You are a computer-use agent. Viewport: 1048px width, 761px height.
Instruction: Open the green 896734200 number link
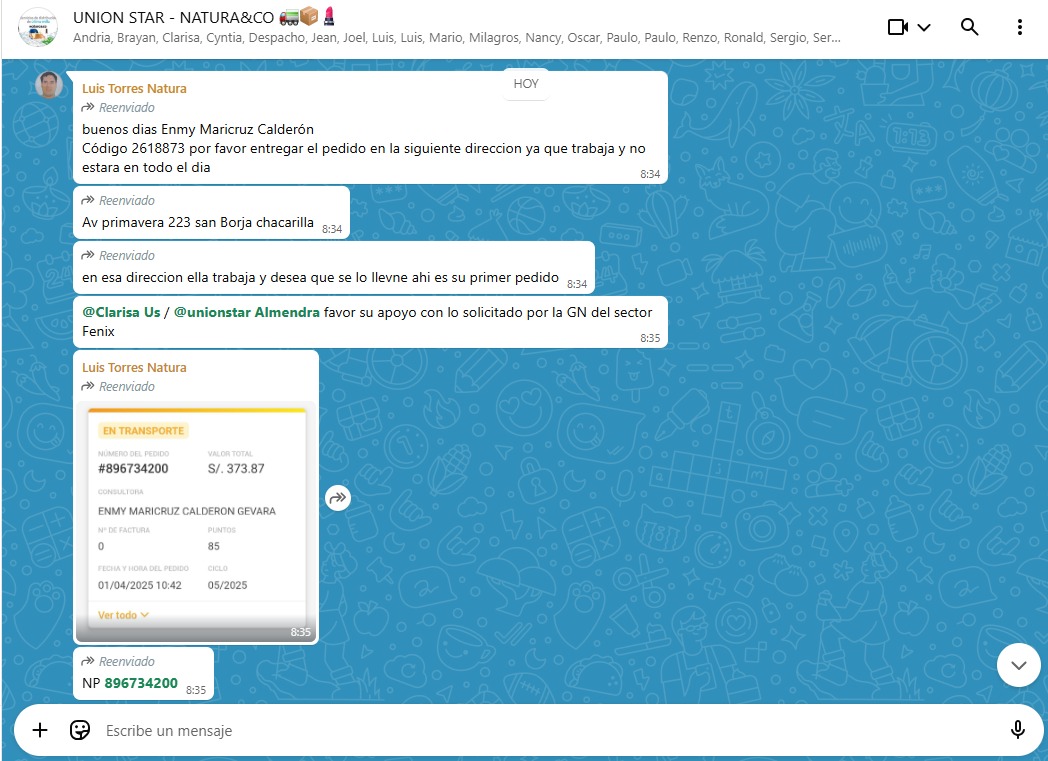pos(141,683)
